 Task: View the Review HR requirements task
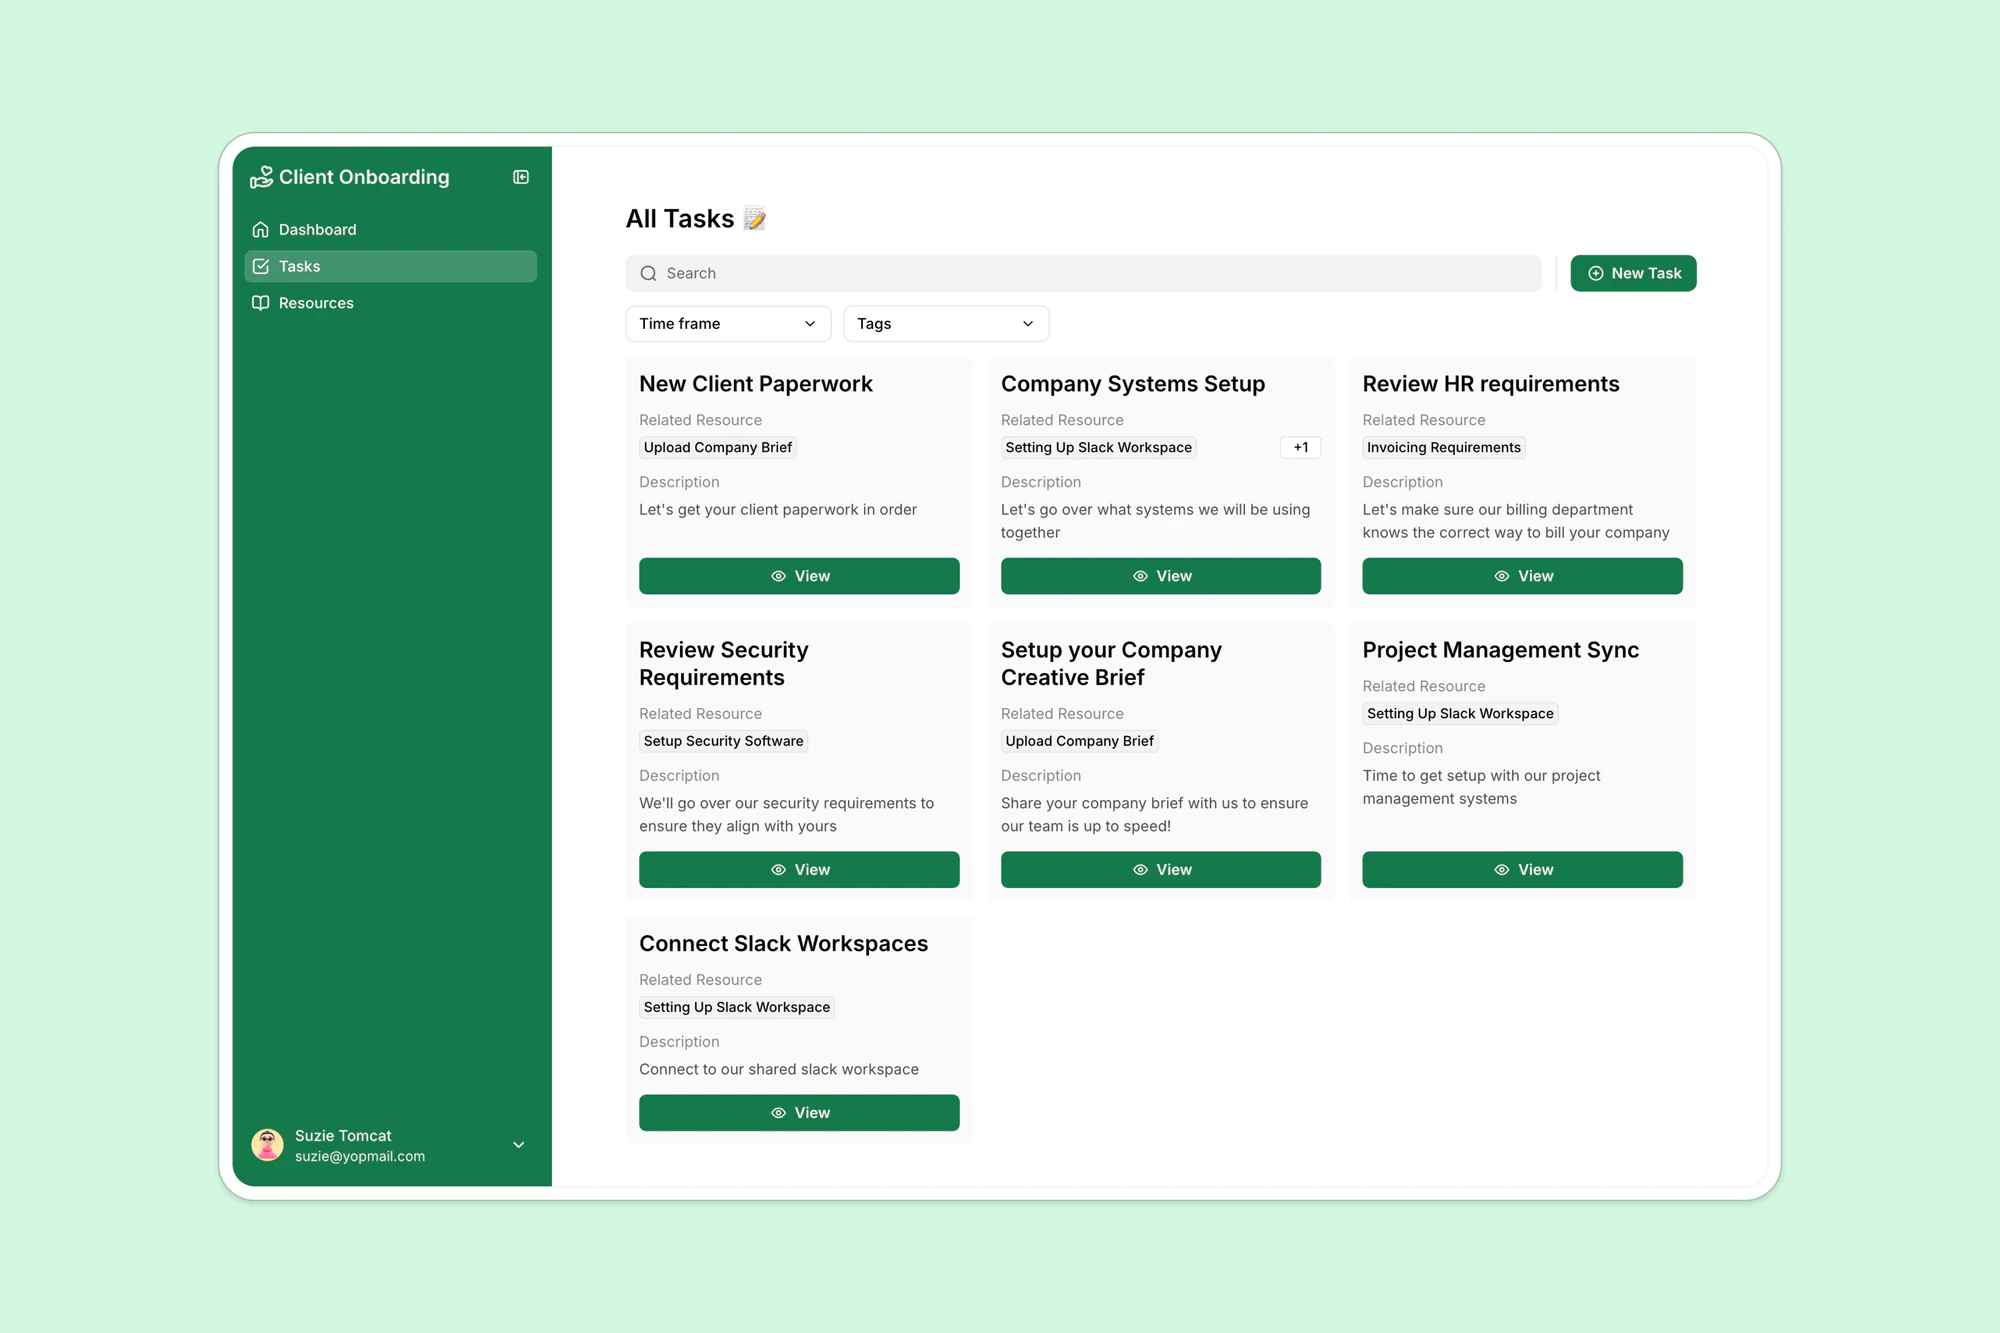pos(1522,576)
